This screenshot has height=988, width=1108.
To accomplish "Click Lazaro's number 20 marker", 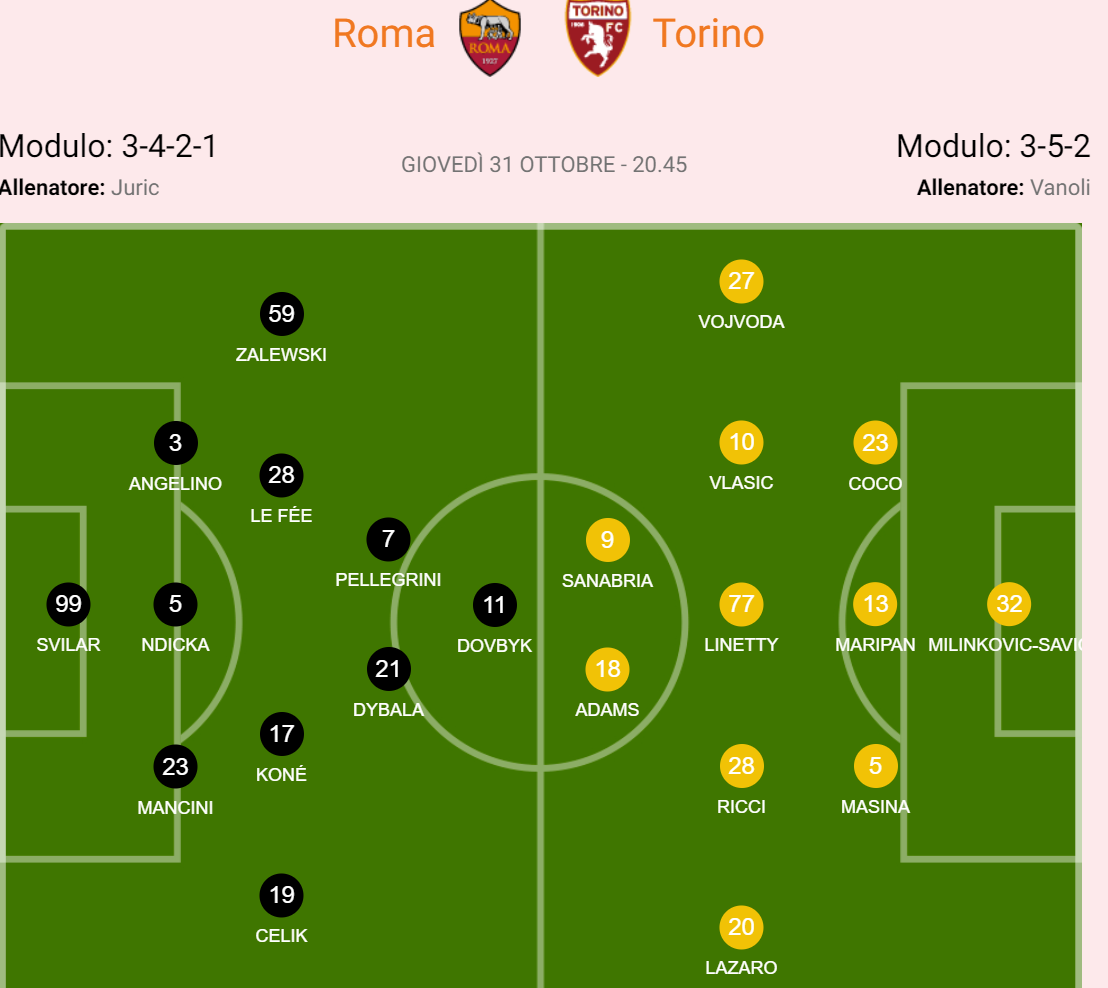I will (741, 927).
